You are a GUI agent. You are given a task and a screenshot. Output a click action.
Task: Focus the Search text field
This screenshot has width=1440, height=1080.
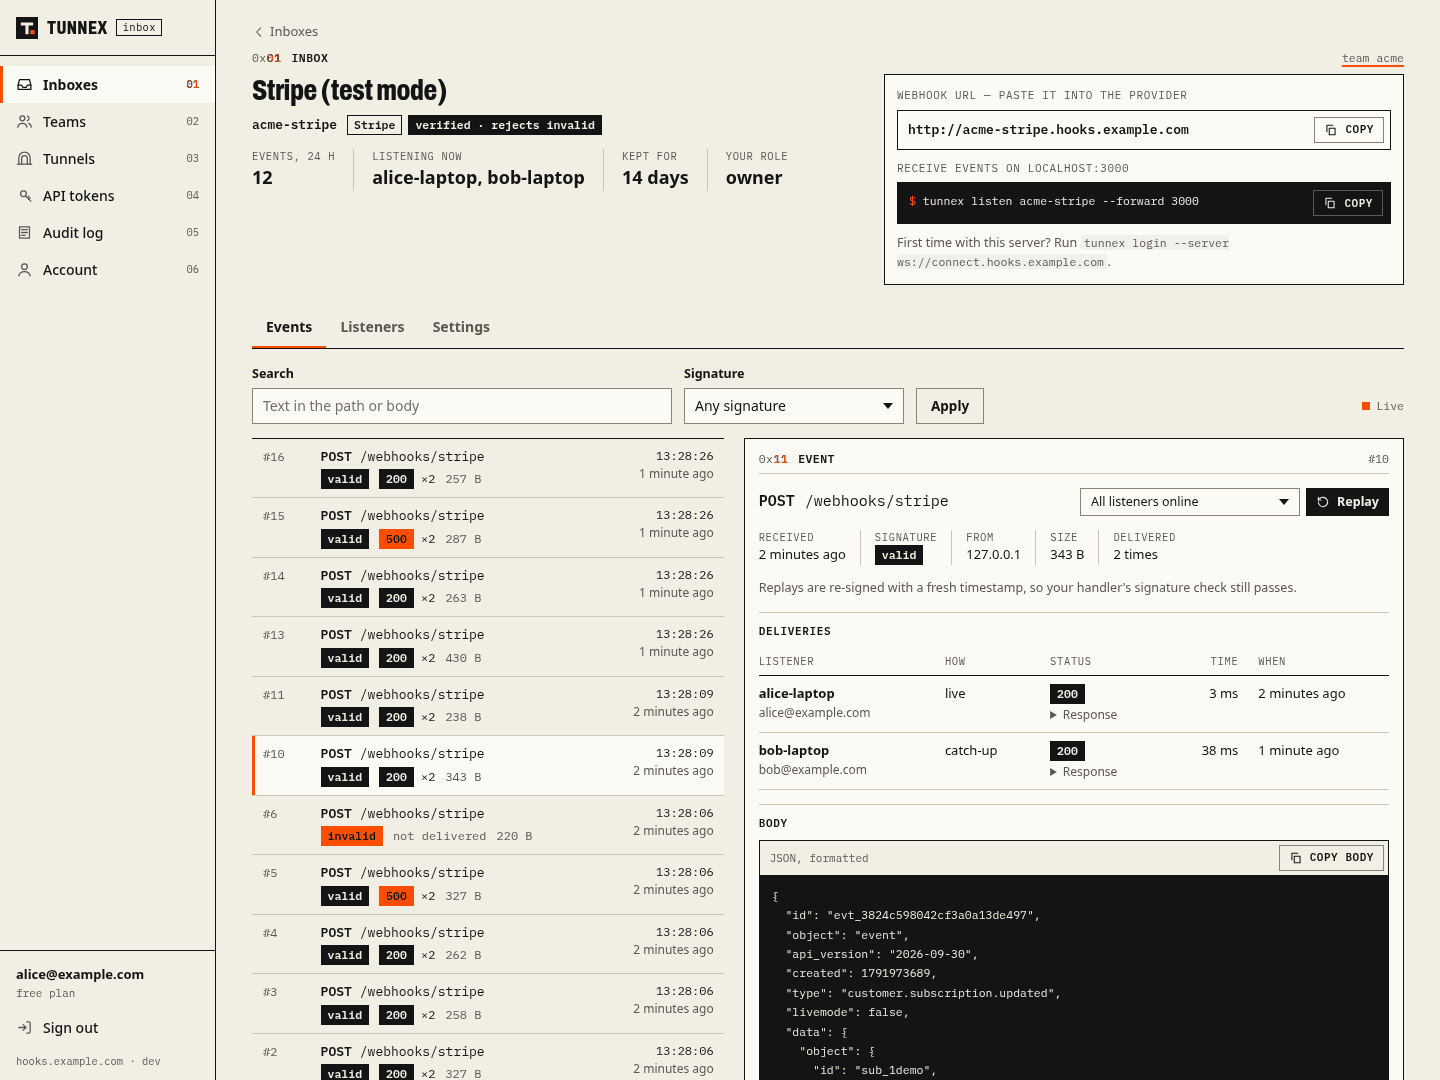coord(462,406)
